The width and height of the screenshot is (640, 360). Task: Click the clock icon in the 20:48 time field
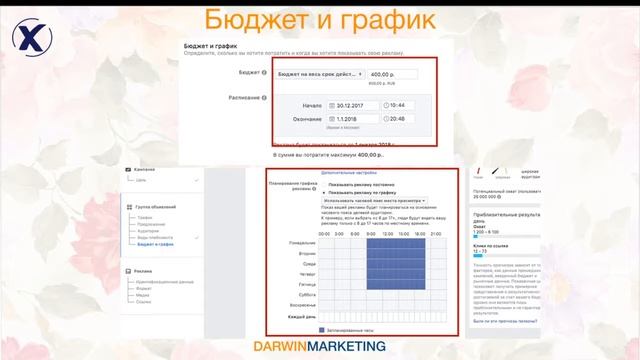coord(386,119)
